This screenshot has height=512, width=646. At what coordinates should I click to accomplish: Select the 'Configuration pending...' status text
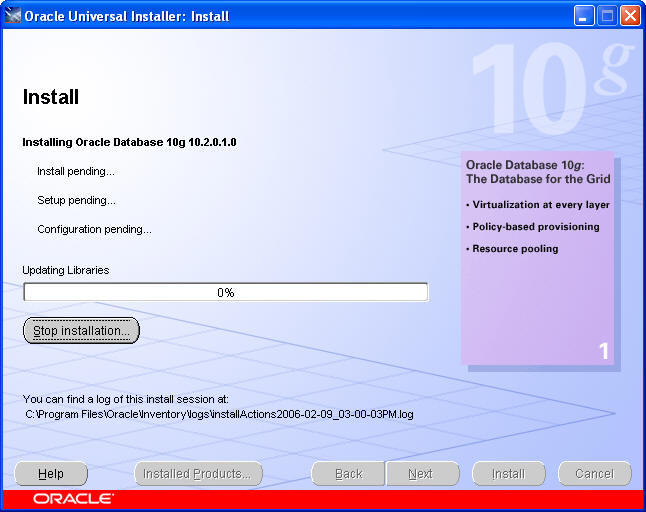(x=94, y=229)
